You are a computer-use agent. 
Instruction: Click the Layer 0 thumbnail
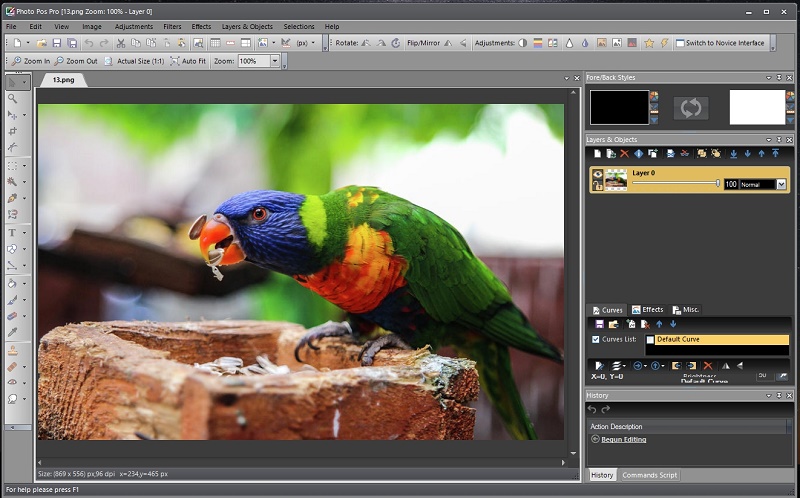[615, 180]
